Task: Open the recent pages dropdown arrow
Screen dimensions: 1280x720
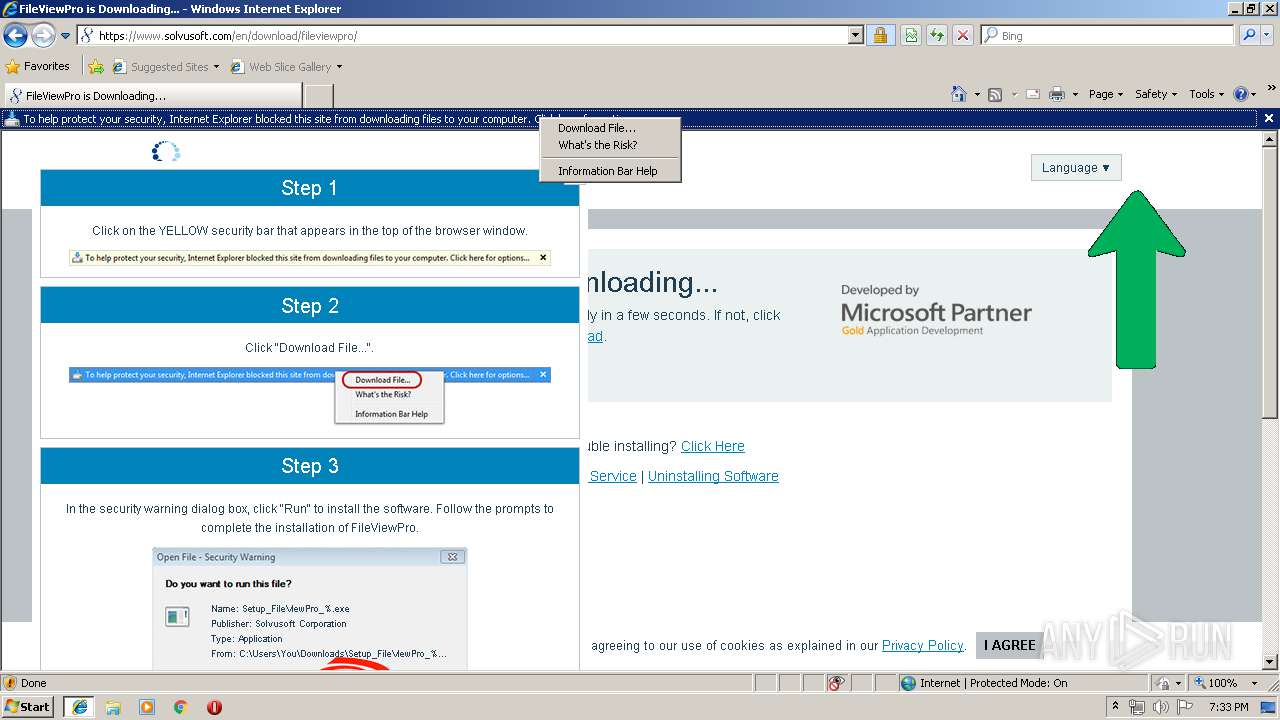Action: coord(66,36)
